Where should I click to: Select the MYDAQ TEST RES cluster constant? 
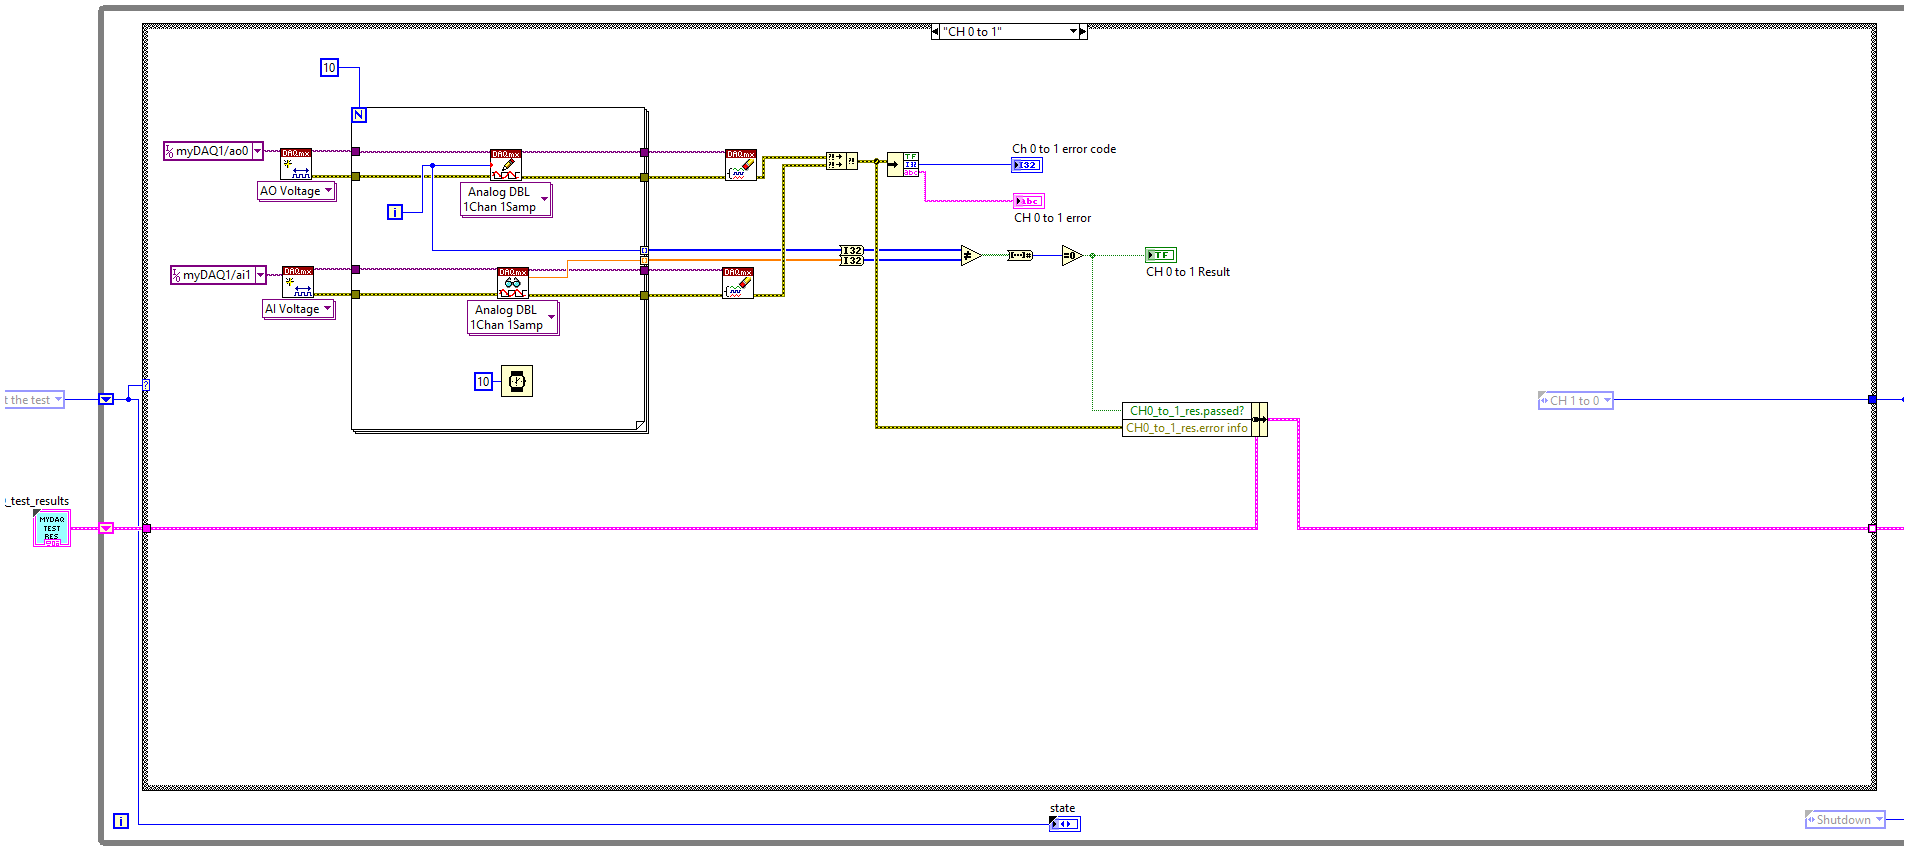(x=52, y=528)
